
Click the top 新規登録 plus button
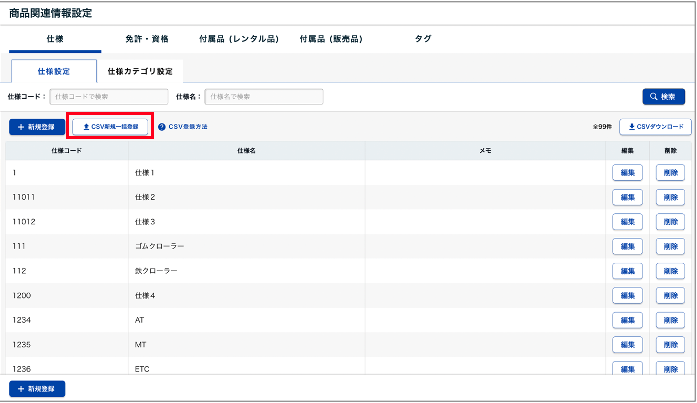[x=37, y=127]
